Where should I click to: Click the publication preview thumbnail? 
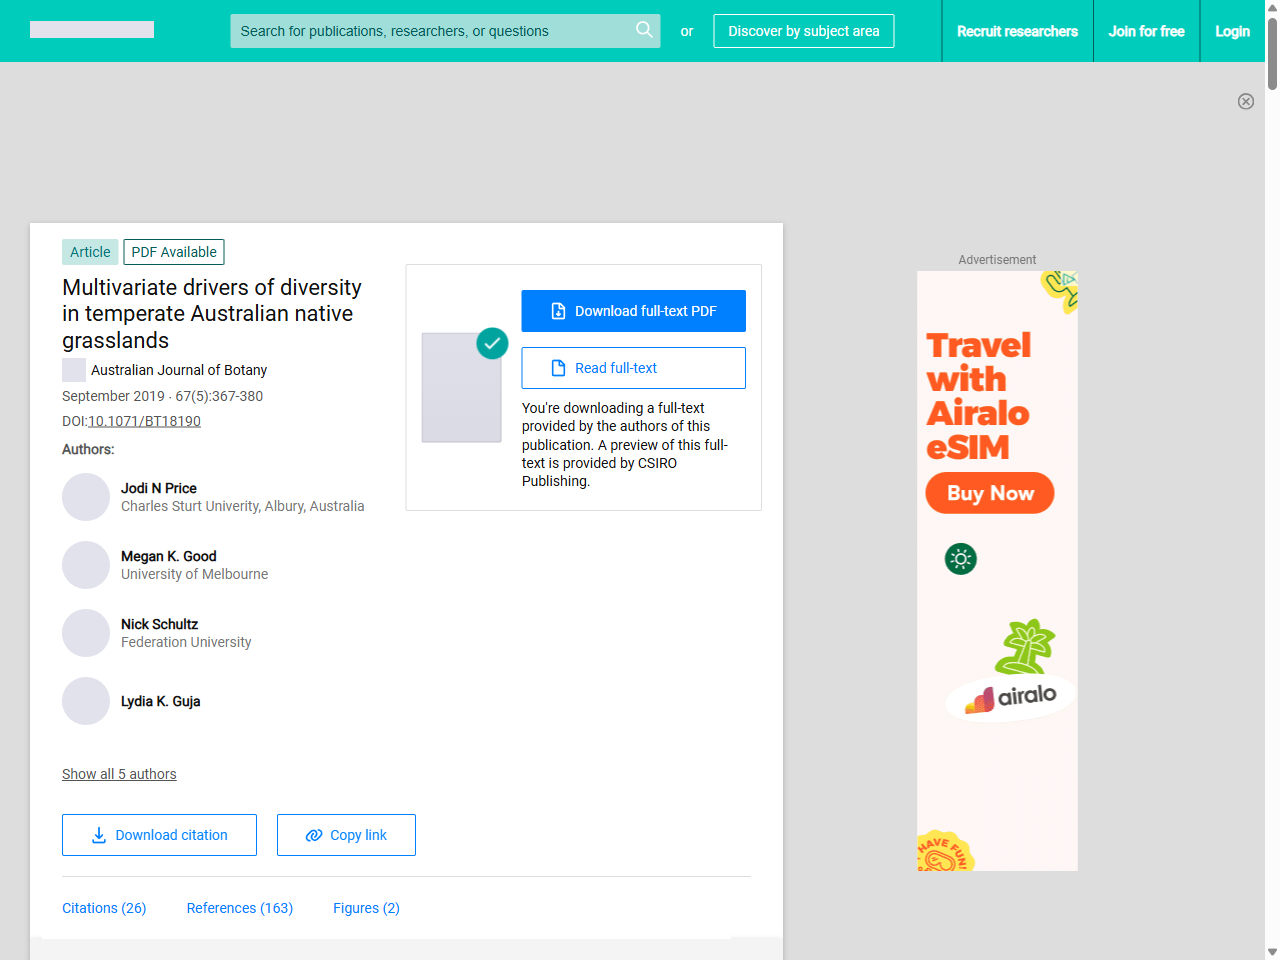pos(461,387)
